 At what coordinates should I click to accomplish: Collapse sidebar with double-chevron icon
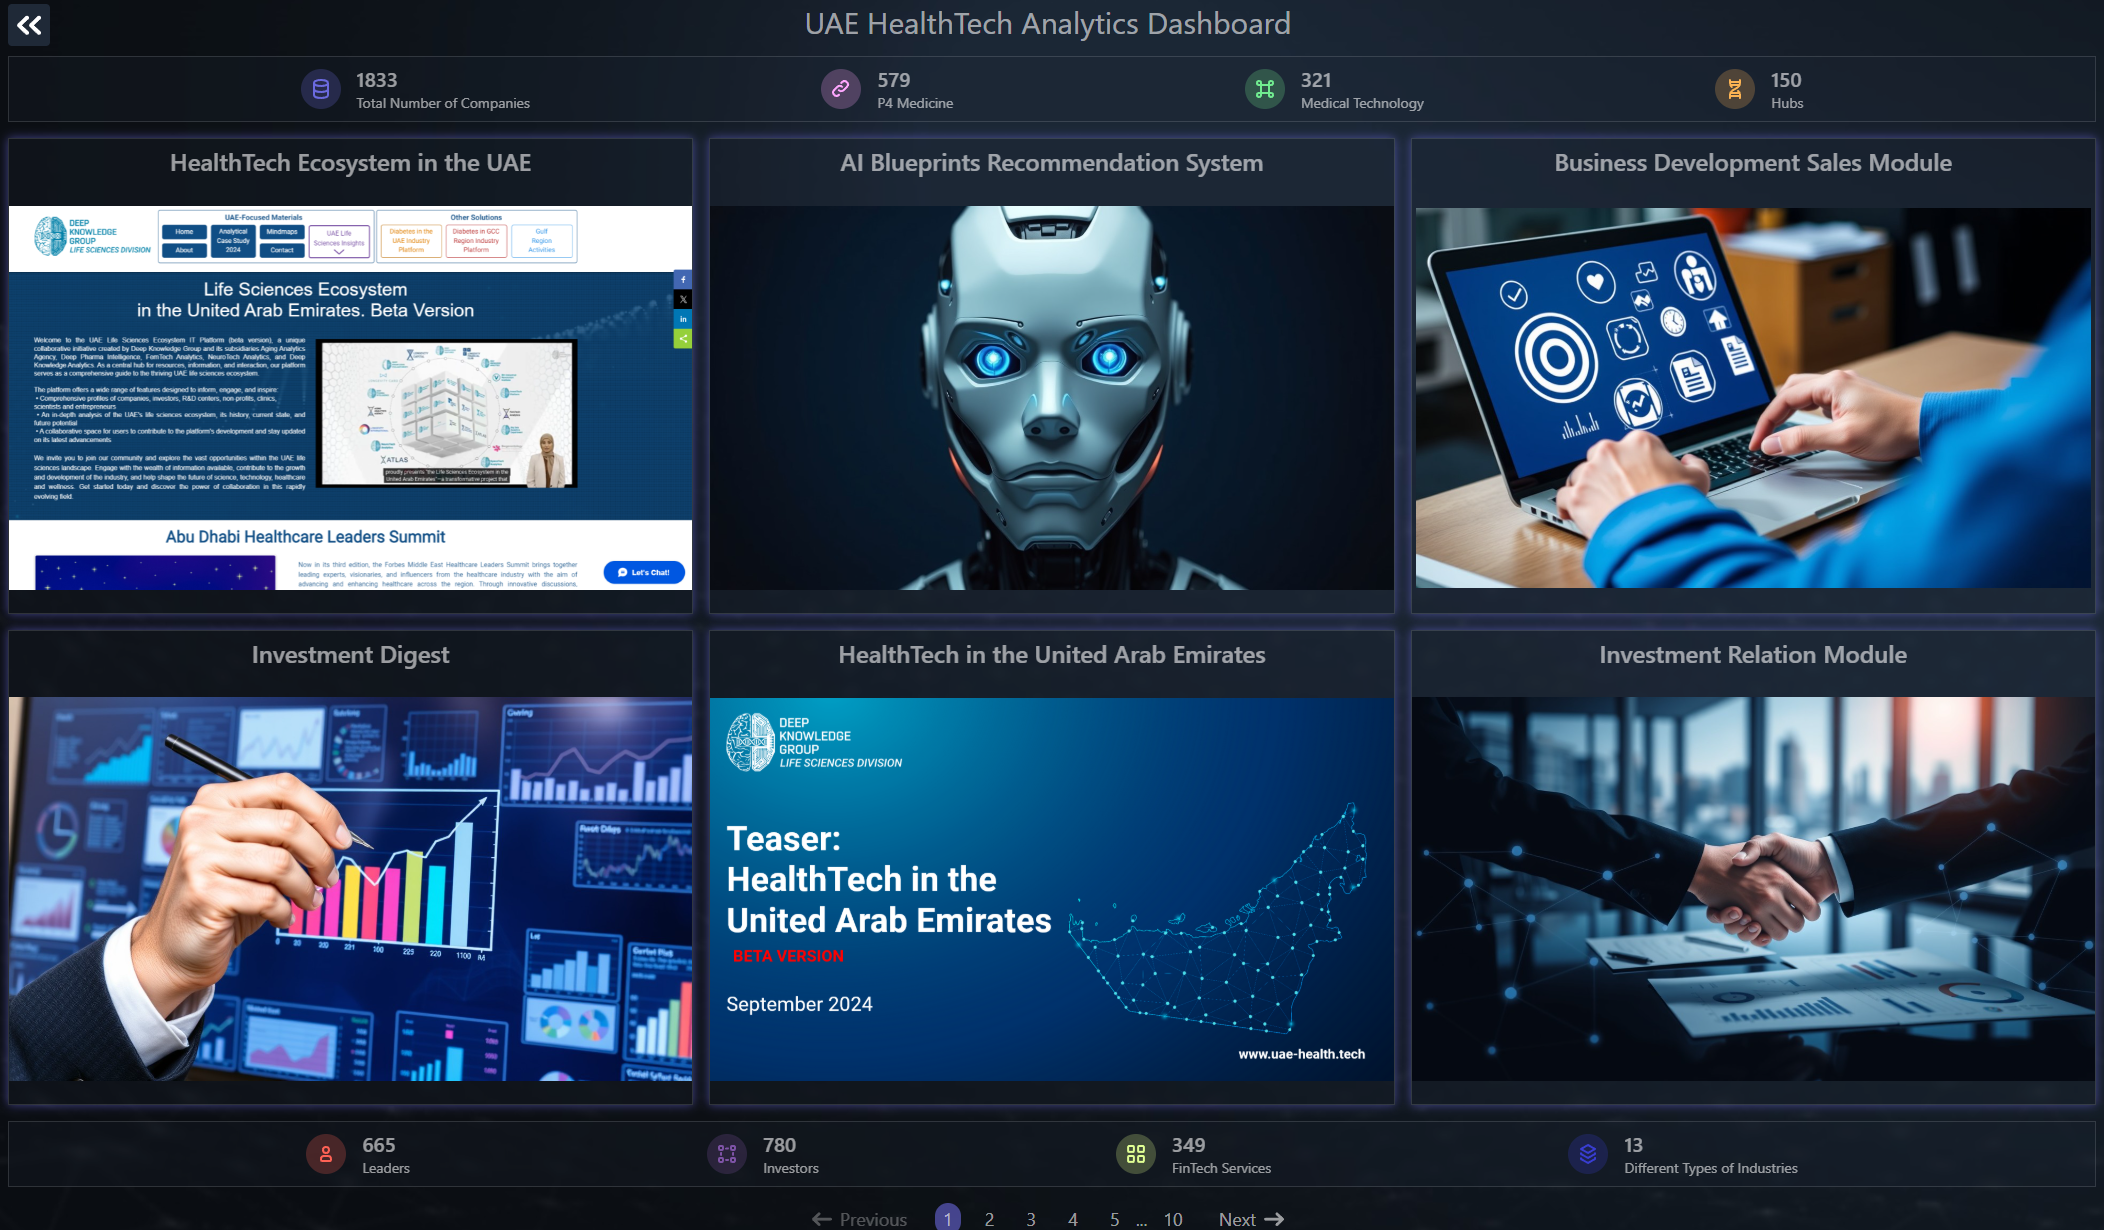(x=29, y=25)
